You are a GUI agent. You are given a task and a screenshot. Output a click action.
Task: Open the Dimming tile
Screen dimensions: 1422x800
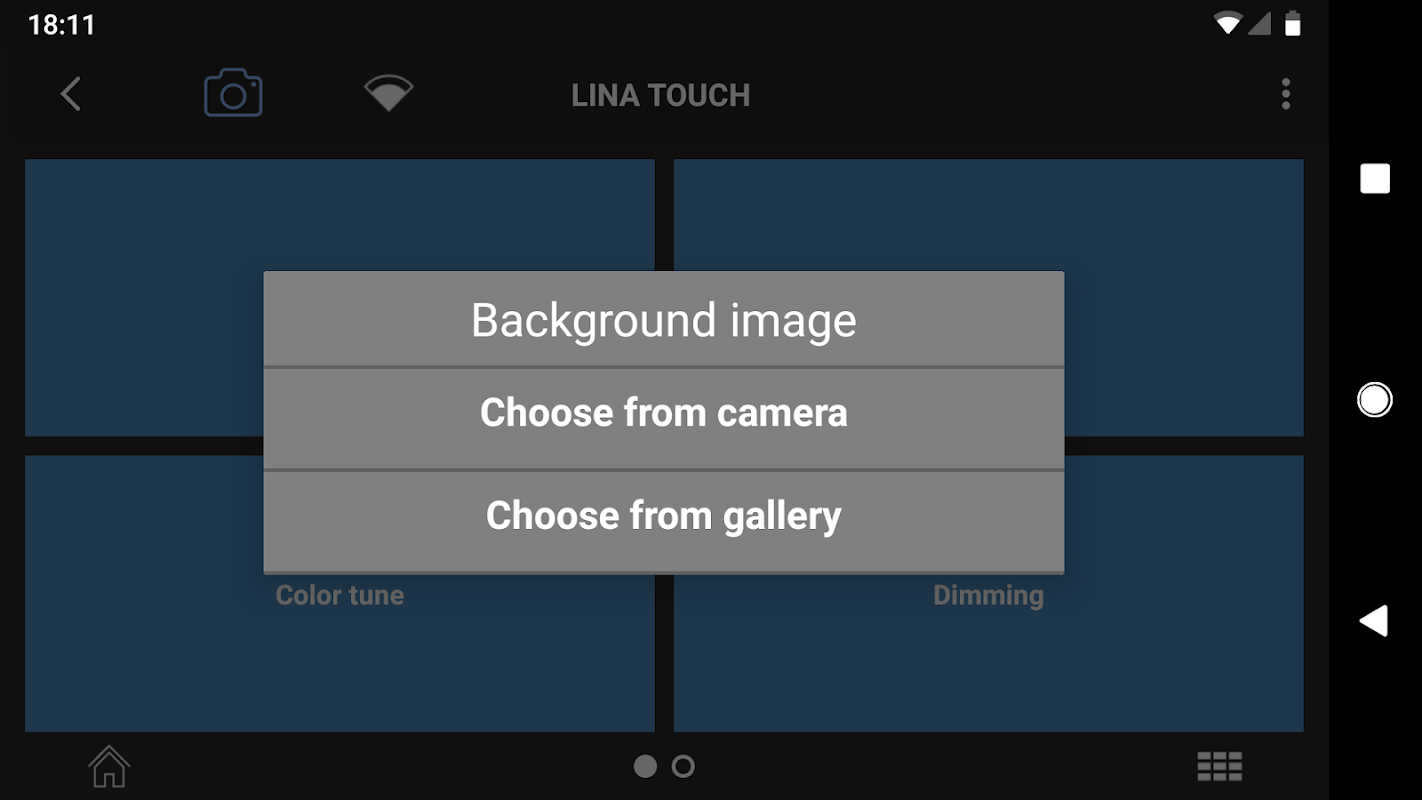[988, 594]
